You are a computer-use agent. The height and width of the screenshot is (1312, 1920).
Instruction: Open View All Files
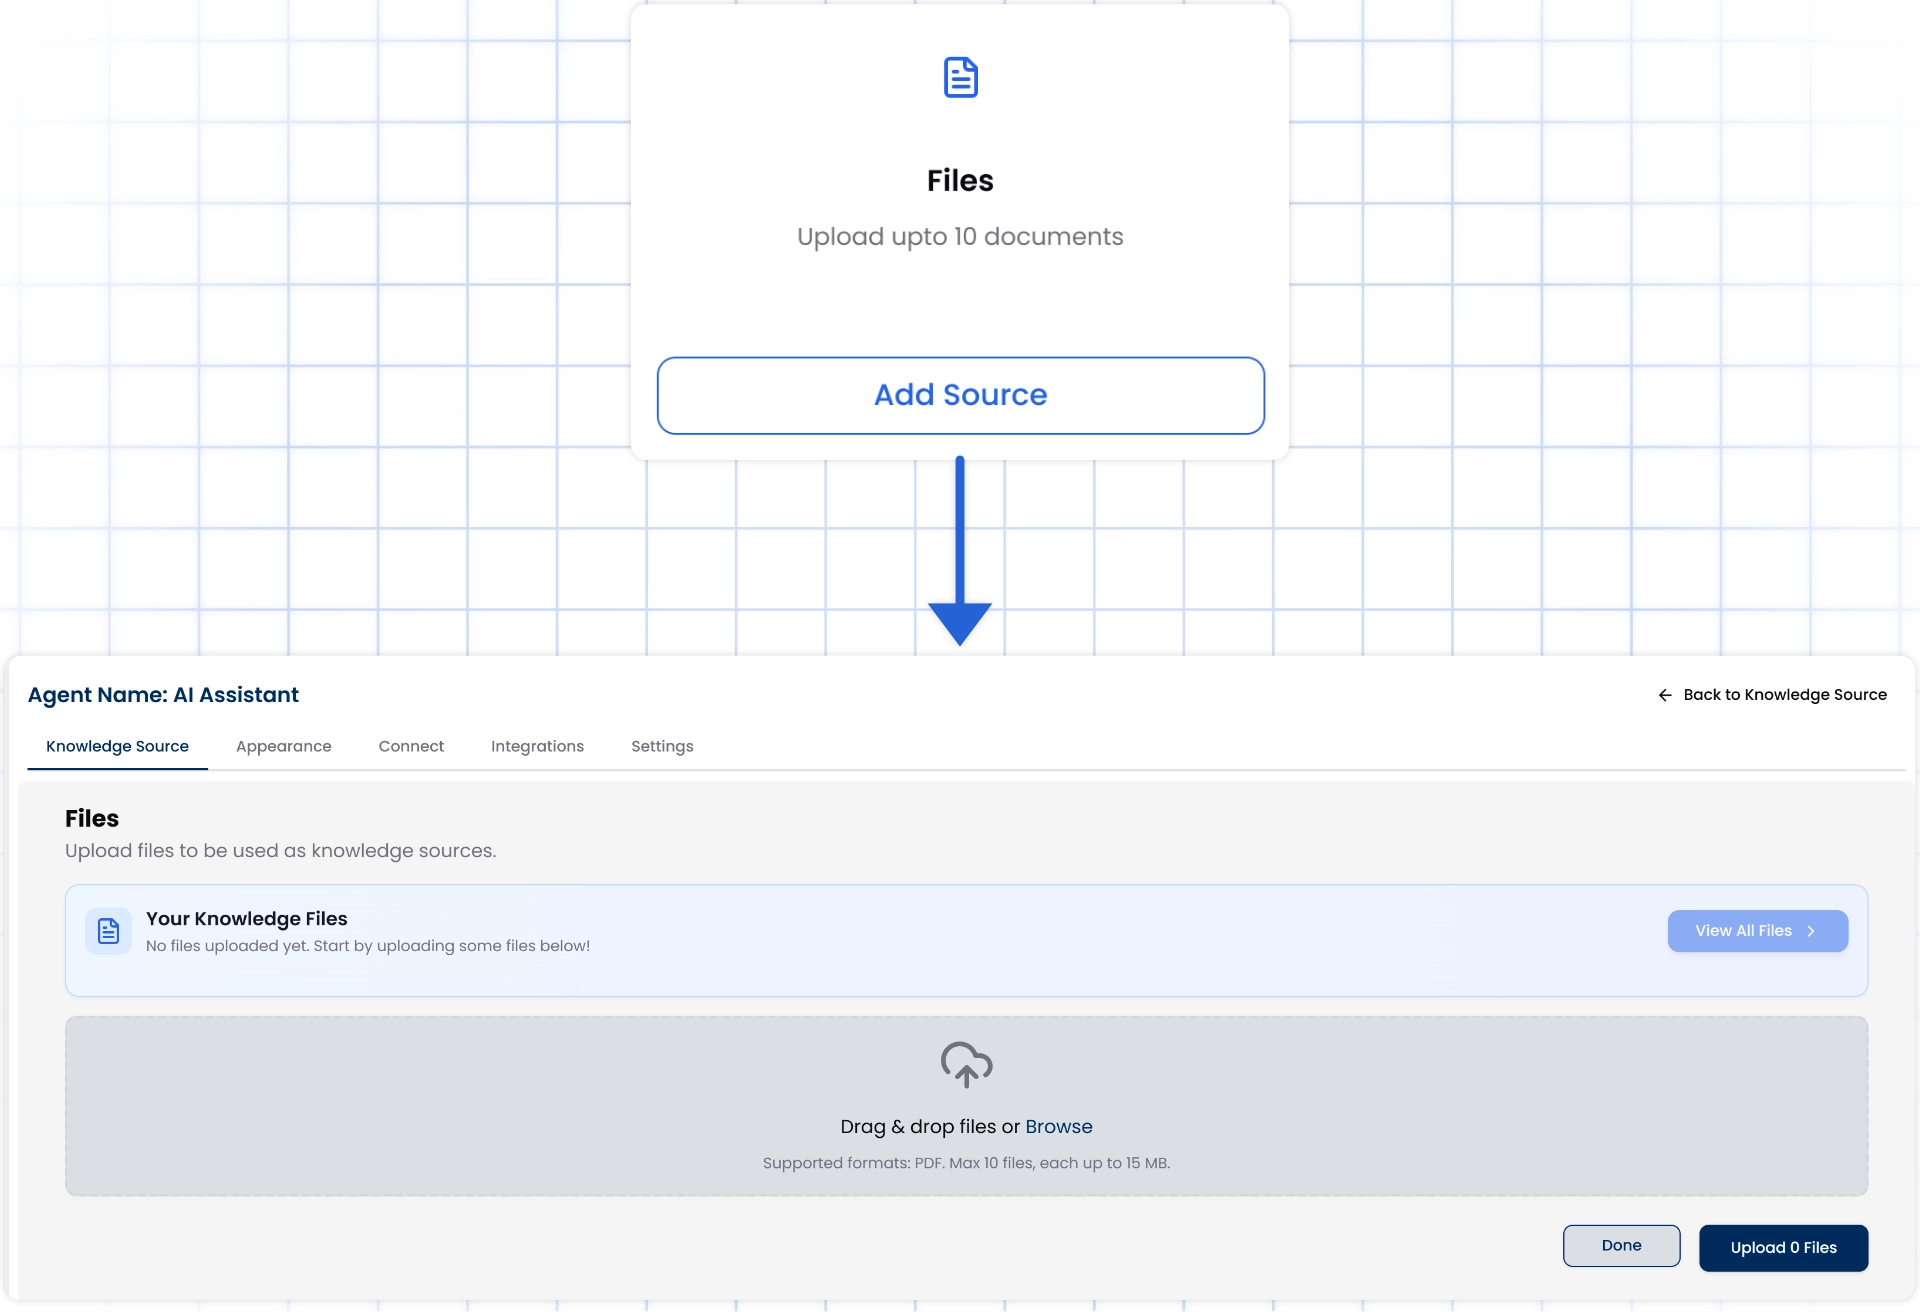[x=1757, y=931]
